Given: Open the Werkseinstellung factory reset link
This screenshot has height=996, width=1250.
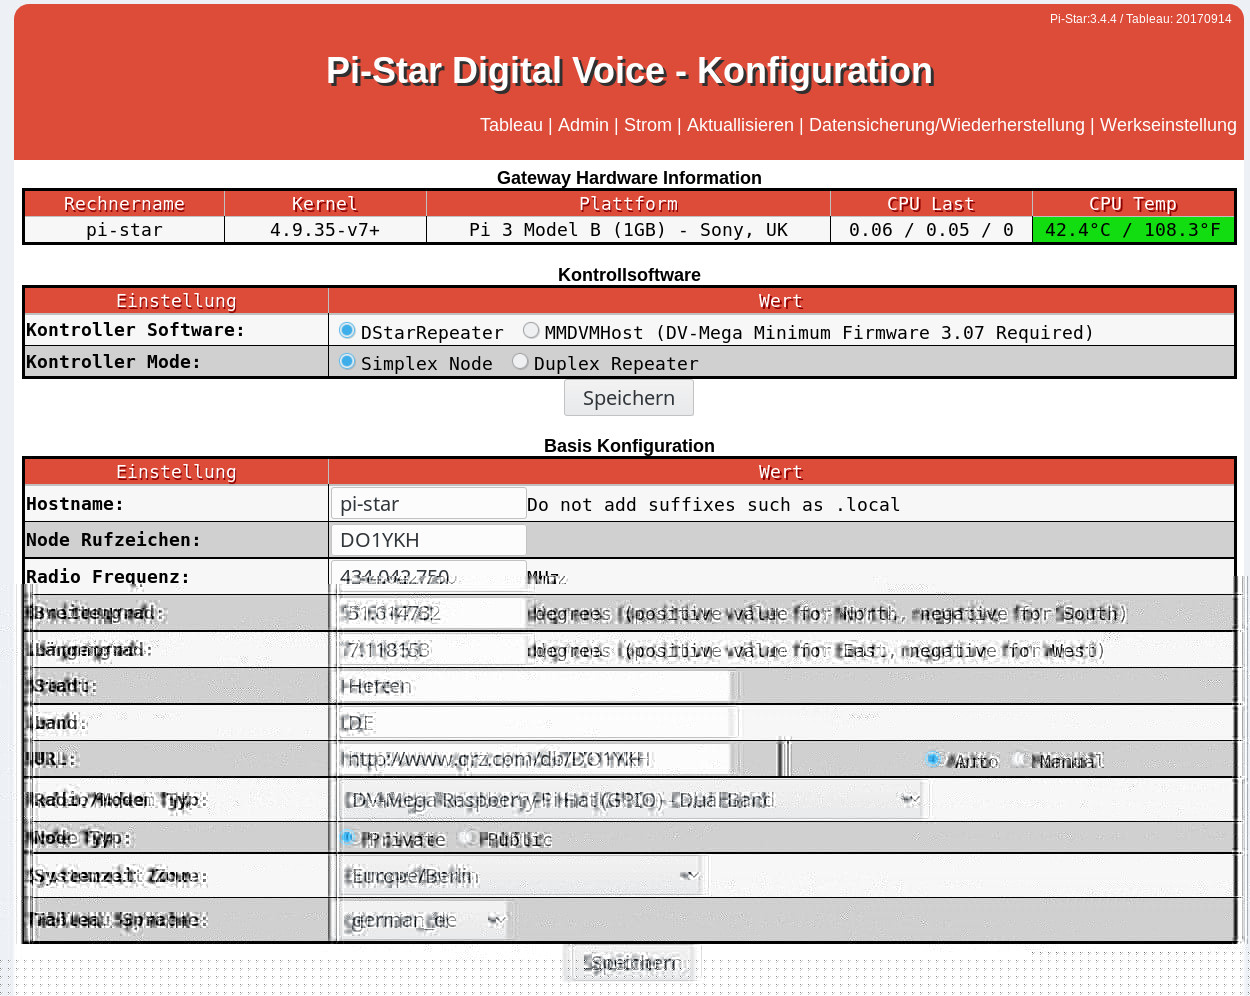Looking at the screenshot, I should 1168,125.
